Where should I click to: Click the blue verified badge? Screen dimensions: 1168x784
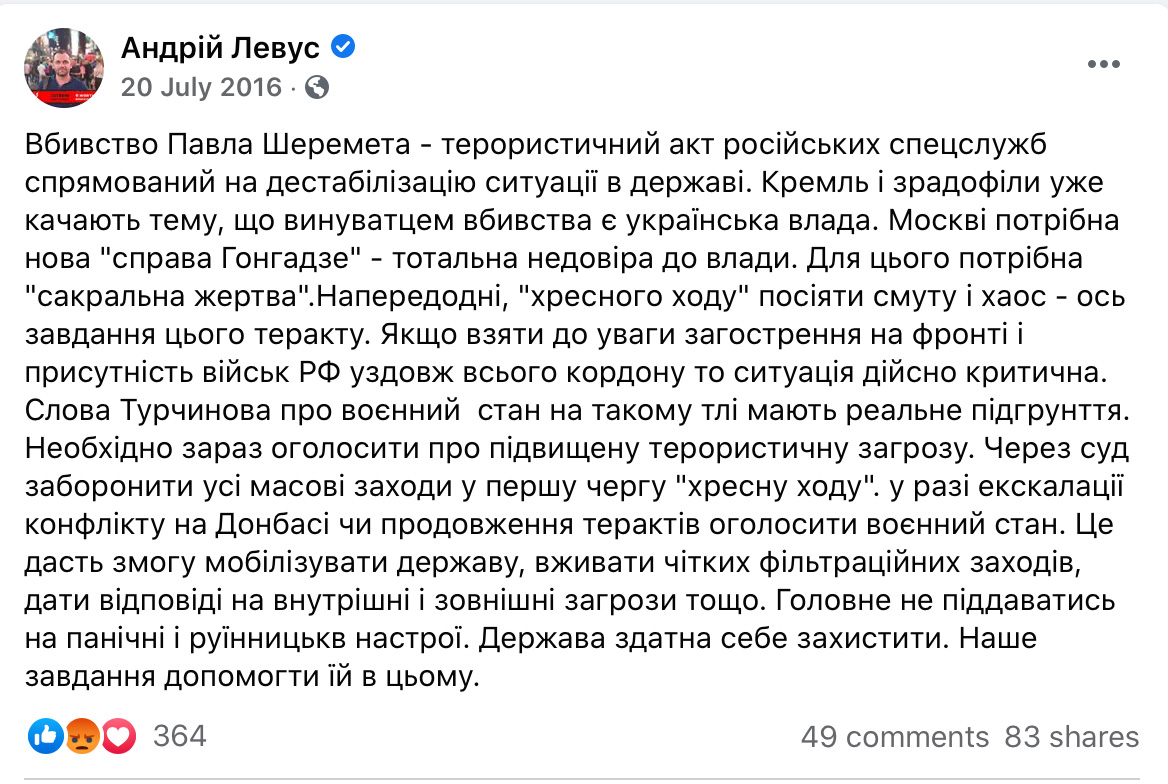343,46
